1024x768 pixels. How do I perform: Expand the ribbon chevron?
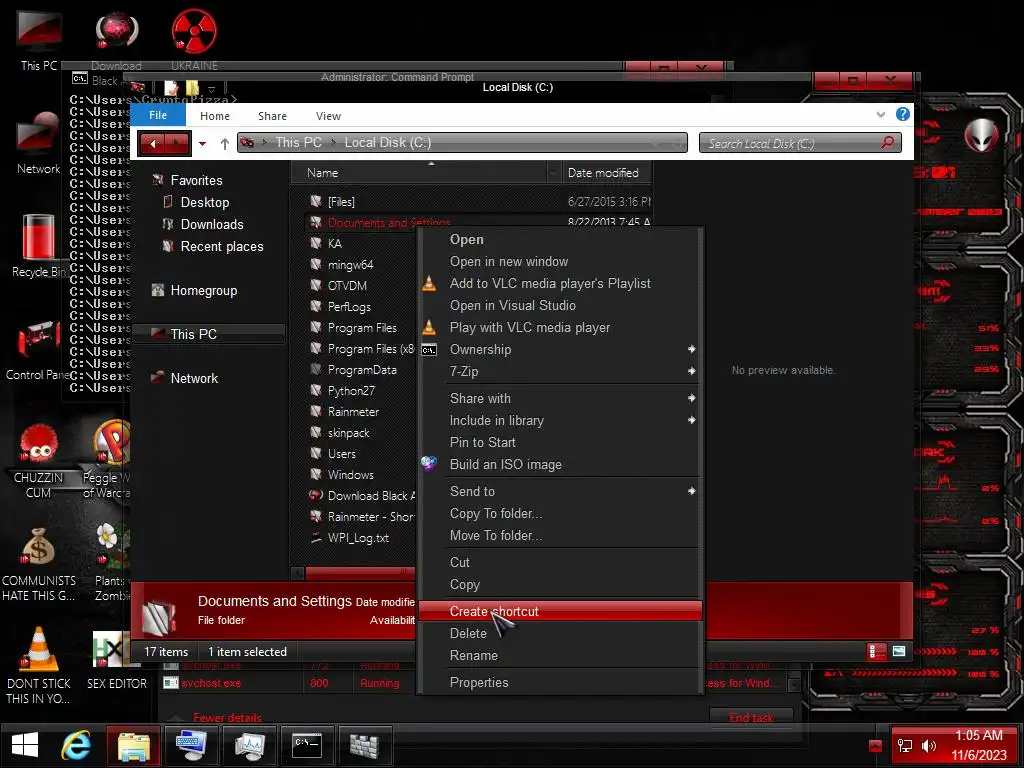[x=881, y=115]
